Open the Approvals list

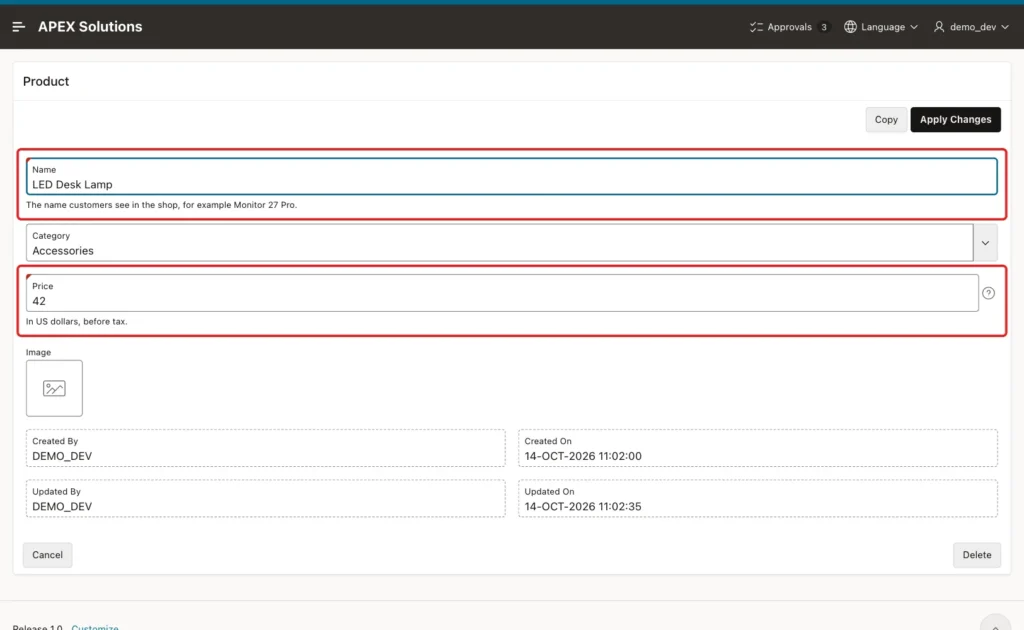(789, 27)
